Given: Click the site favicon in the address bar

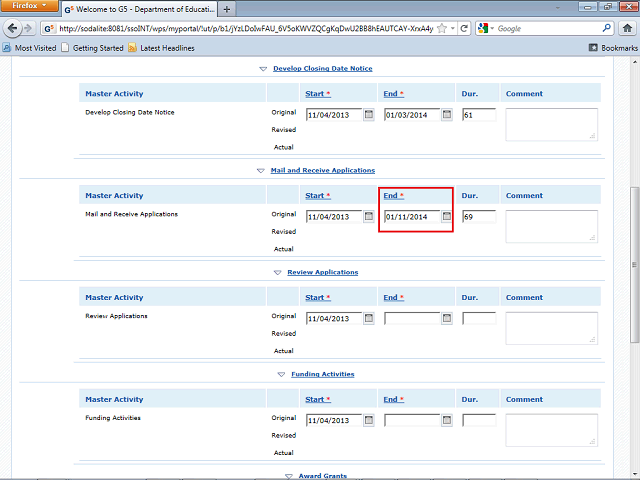Looking at the screenshot, I should pyautogui.click(x=49, y=29).
